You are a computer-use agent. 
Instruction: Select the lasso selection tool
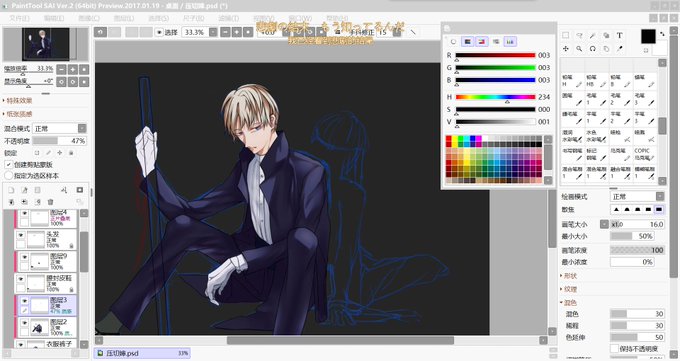pyautogui.click(x=579, y=36)
